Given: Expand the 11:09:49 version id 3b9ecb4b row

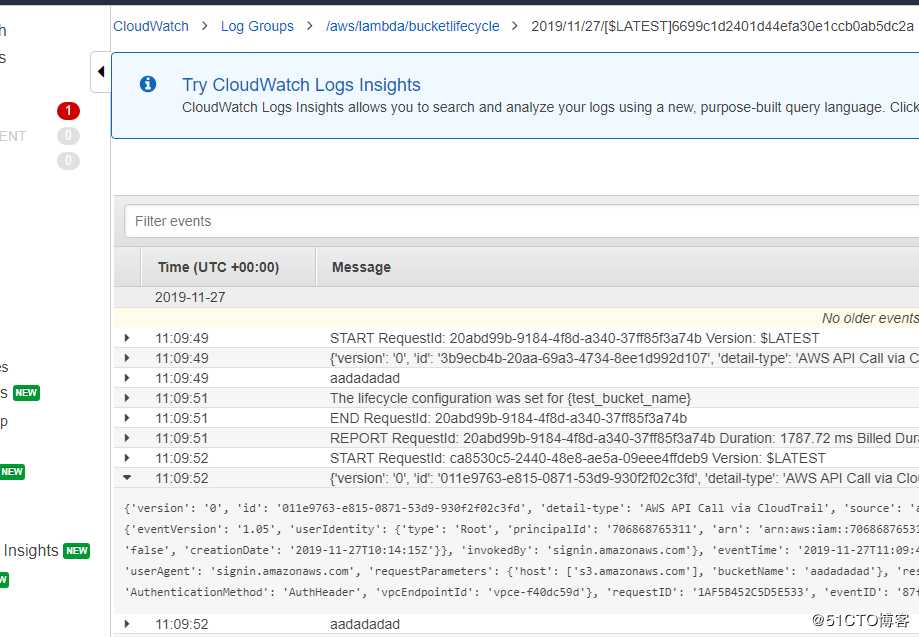Looking at the screenshot, I should [x=127, y=358].
